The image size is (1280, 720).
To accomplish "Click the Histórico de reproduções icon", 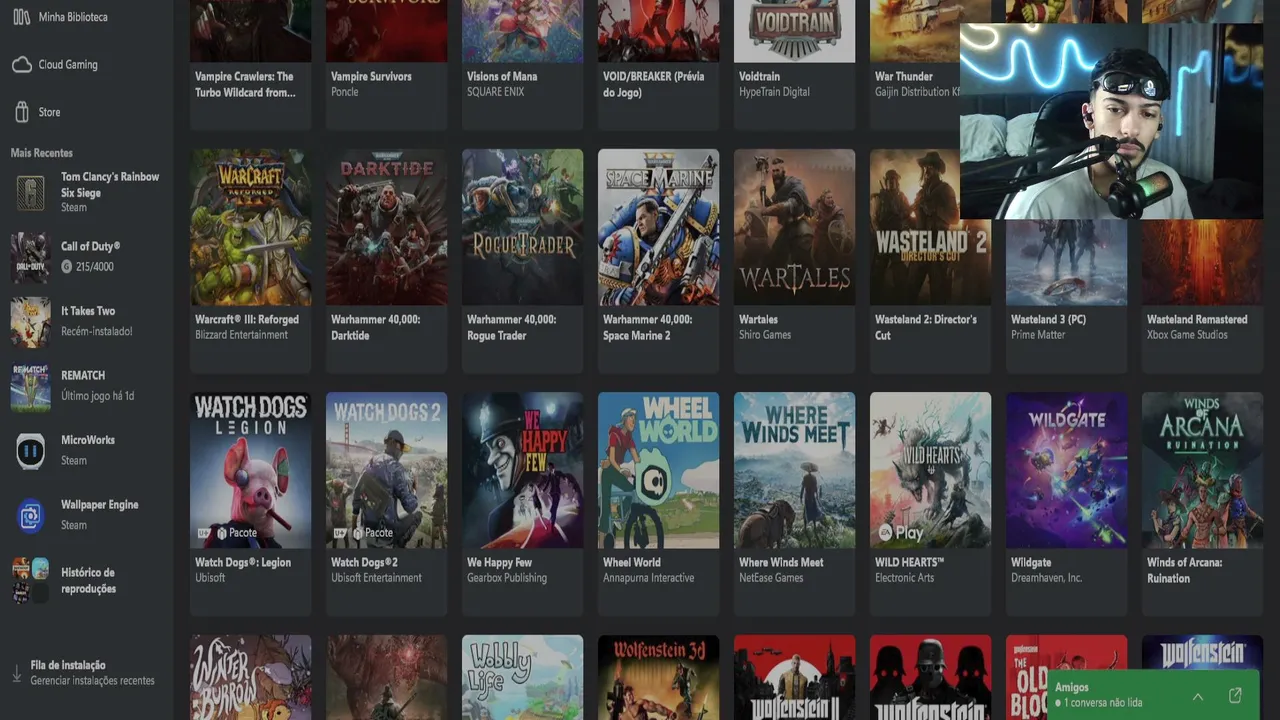I will coord(30,581).
